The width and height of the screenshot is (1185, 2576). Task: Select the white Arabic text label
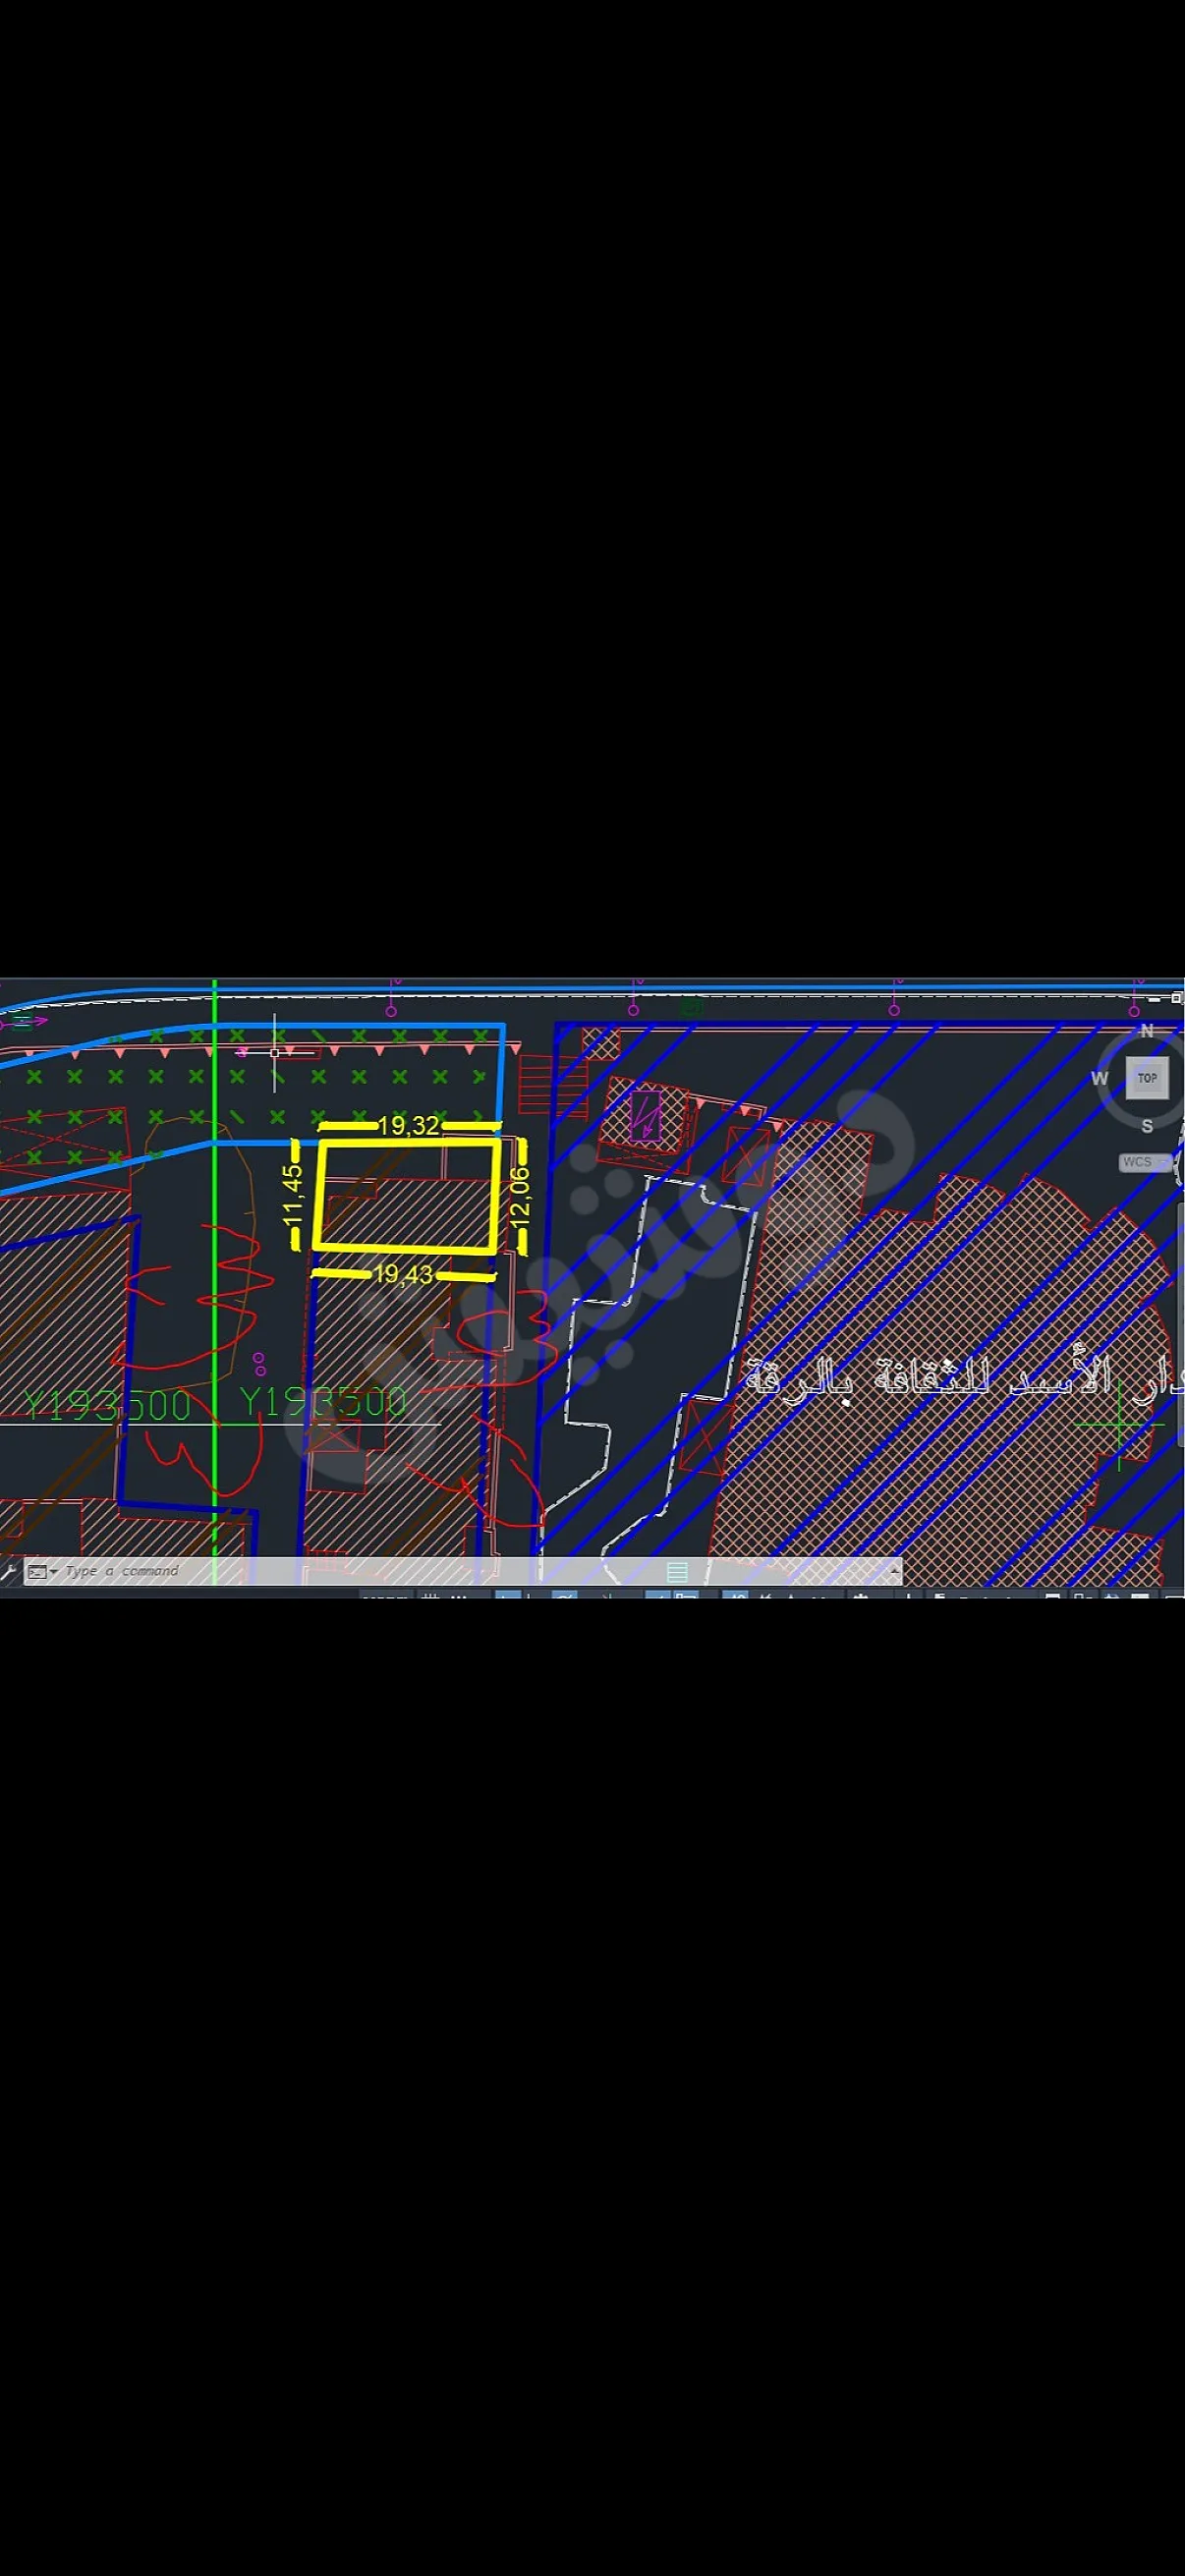click(x=965, y=1379)
